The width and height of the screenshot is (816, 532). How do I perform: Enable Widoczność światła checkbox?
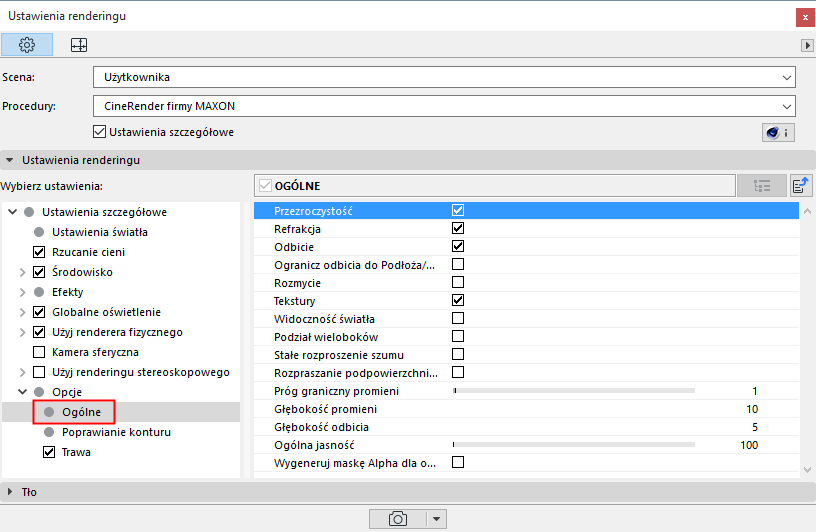point(458,318)
